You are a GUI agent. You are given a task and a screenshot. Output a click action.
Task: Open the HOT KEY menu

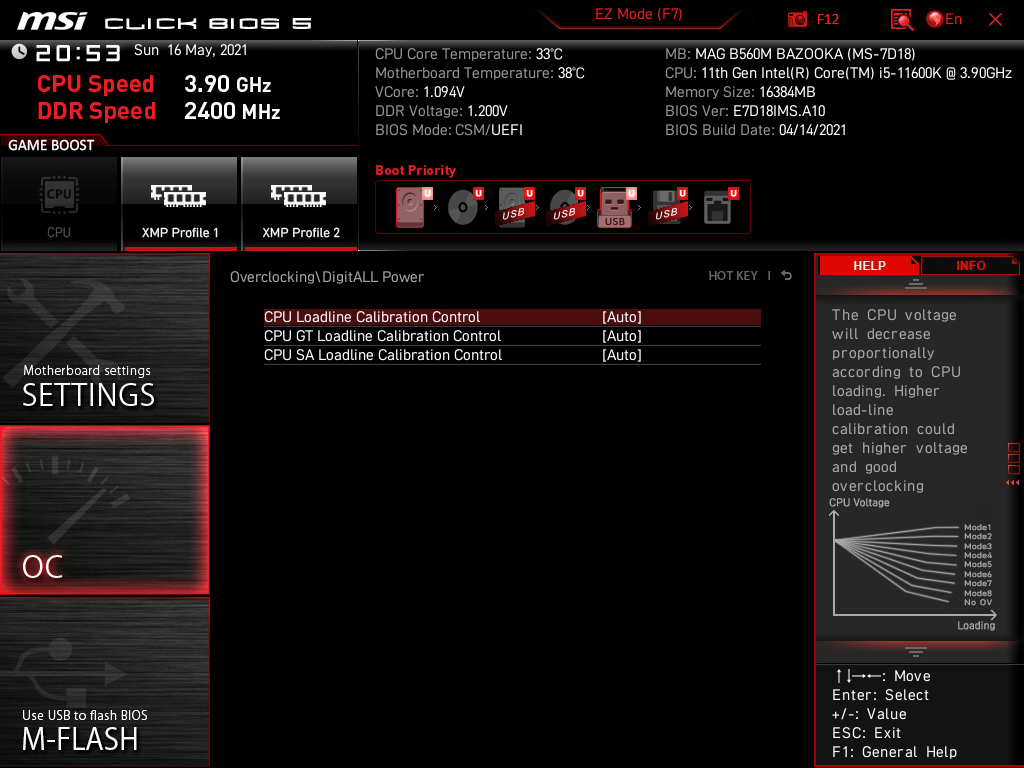pyautogui.click(x=733, y=276)
